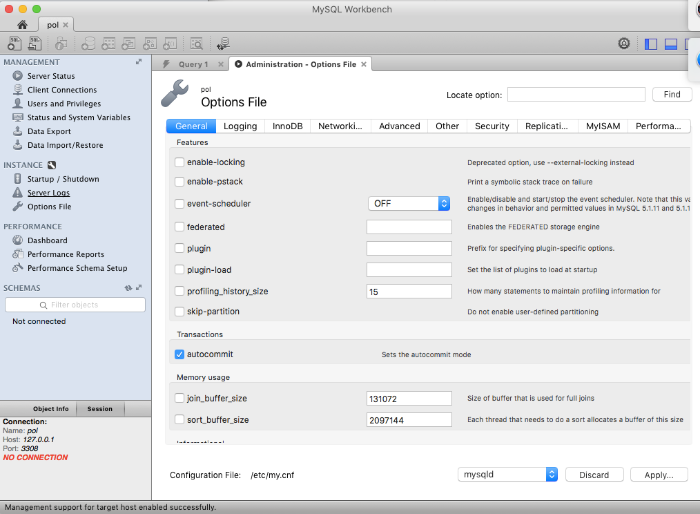Enable the skip-partition checkbox
This screenshot has width=700, height=514.
coord(179,311)
